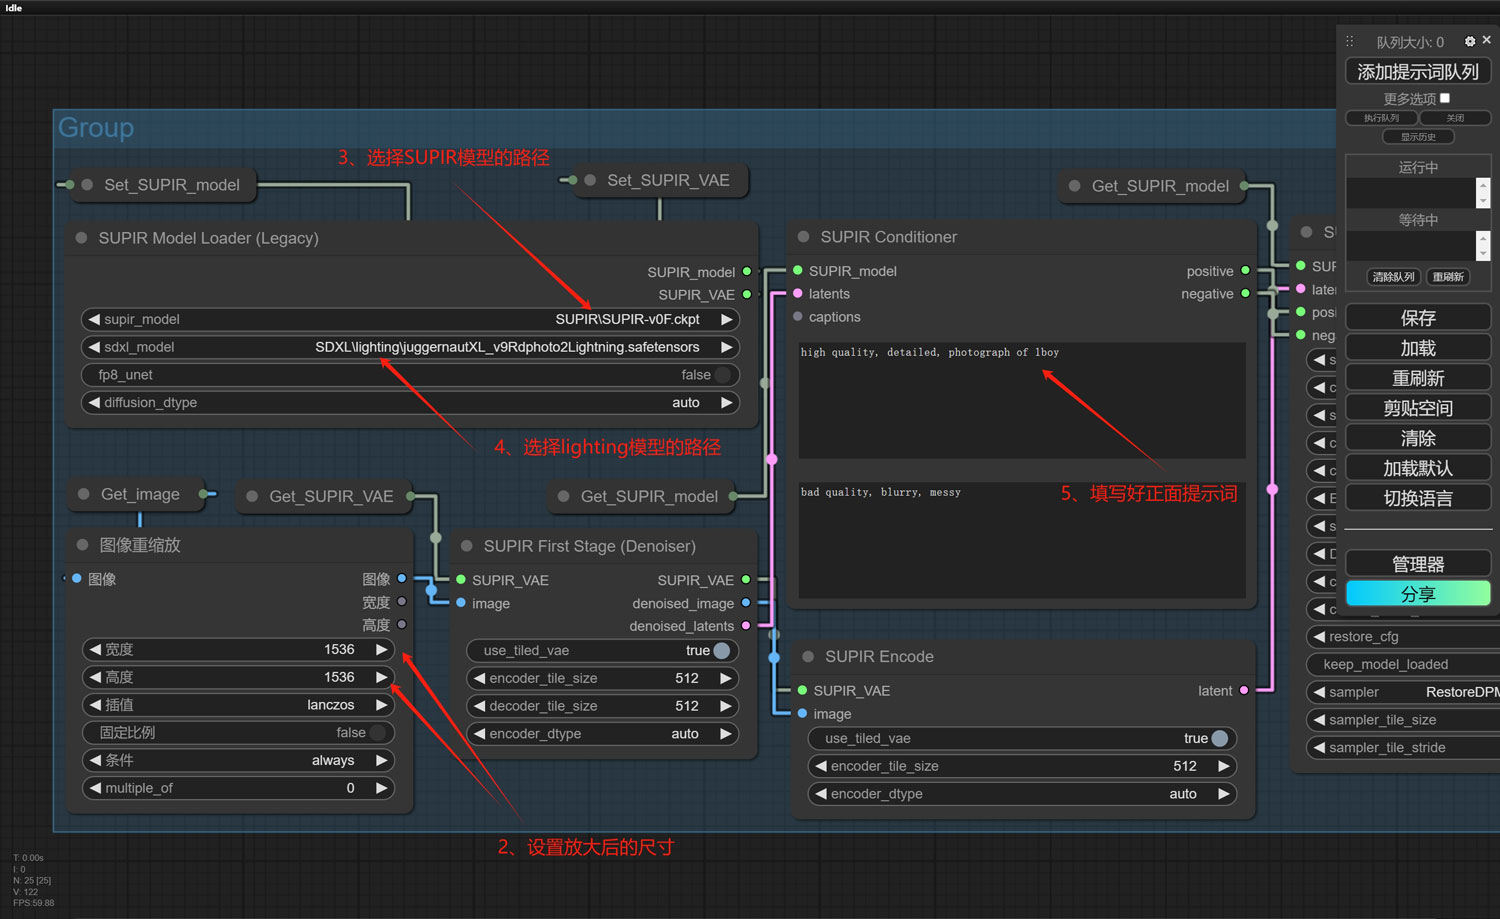
Task: Click the drag handle of queue panel
Action: click(1349, 41)
